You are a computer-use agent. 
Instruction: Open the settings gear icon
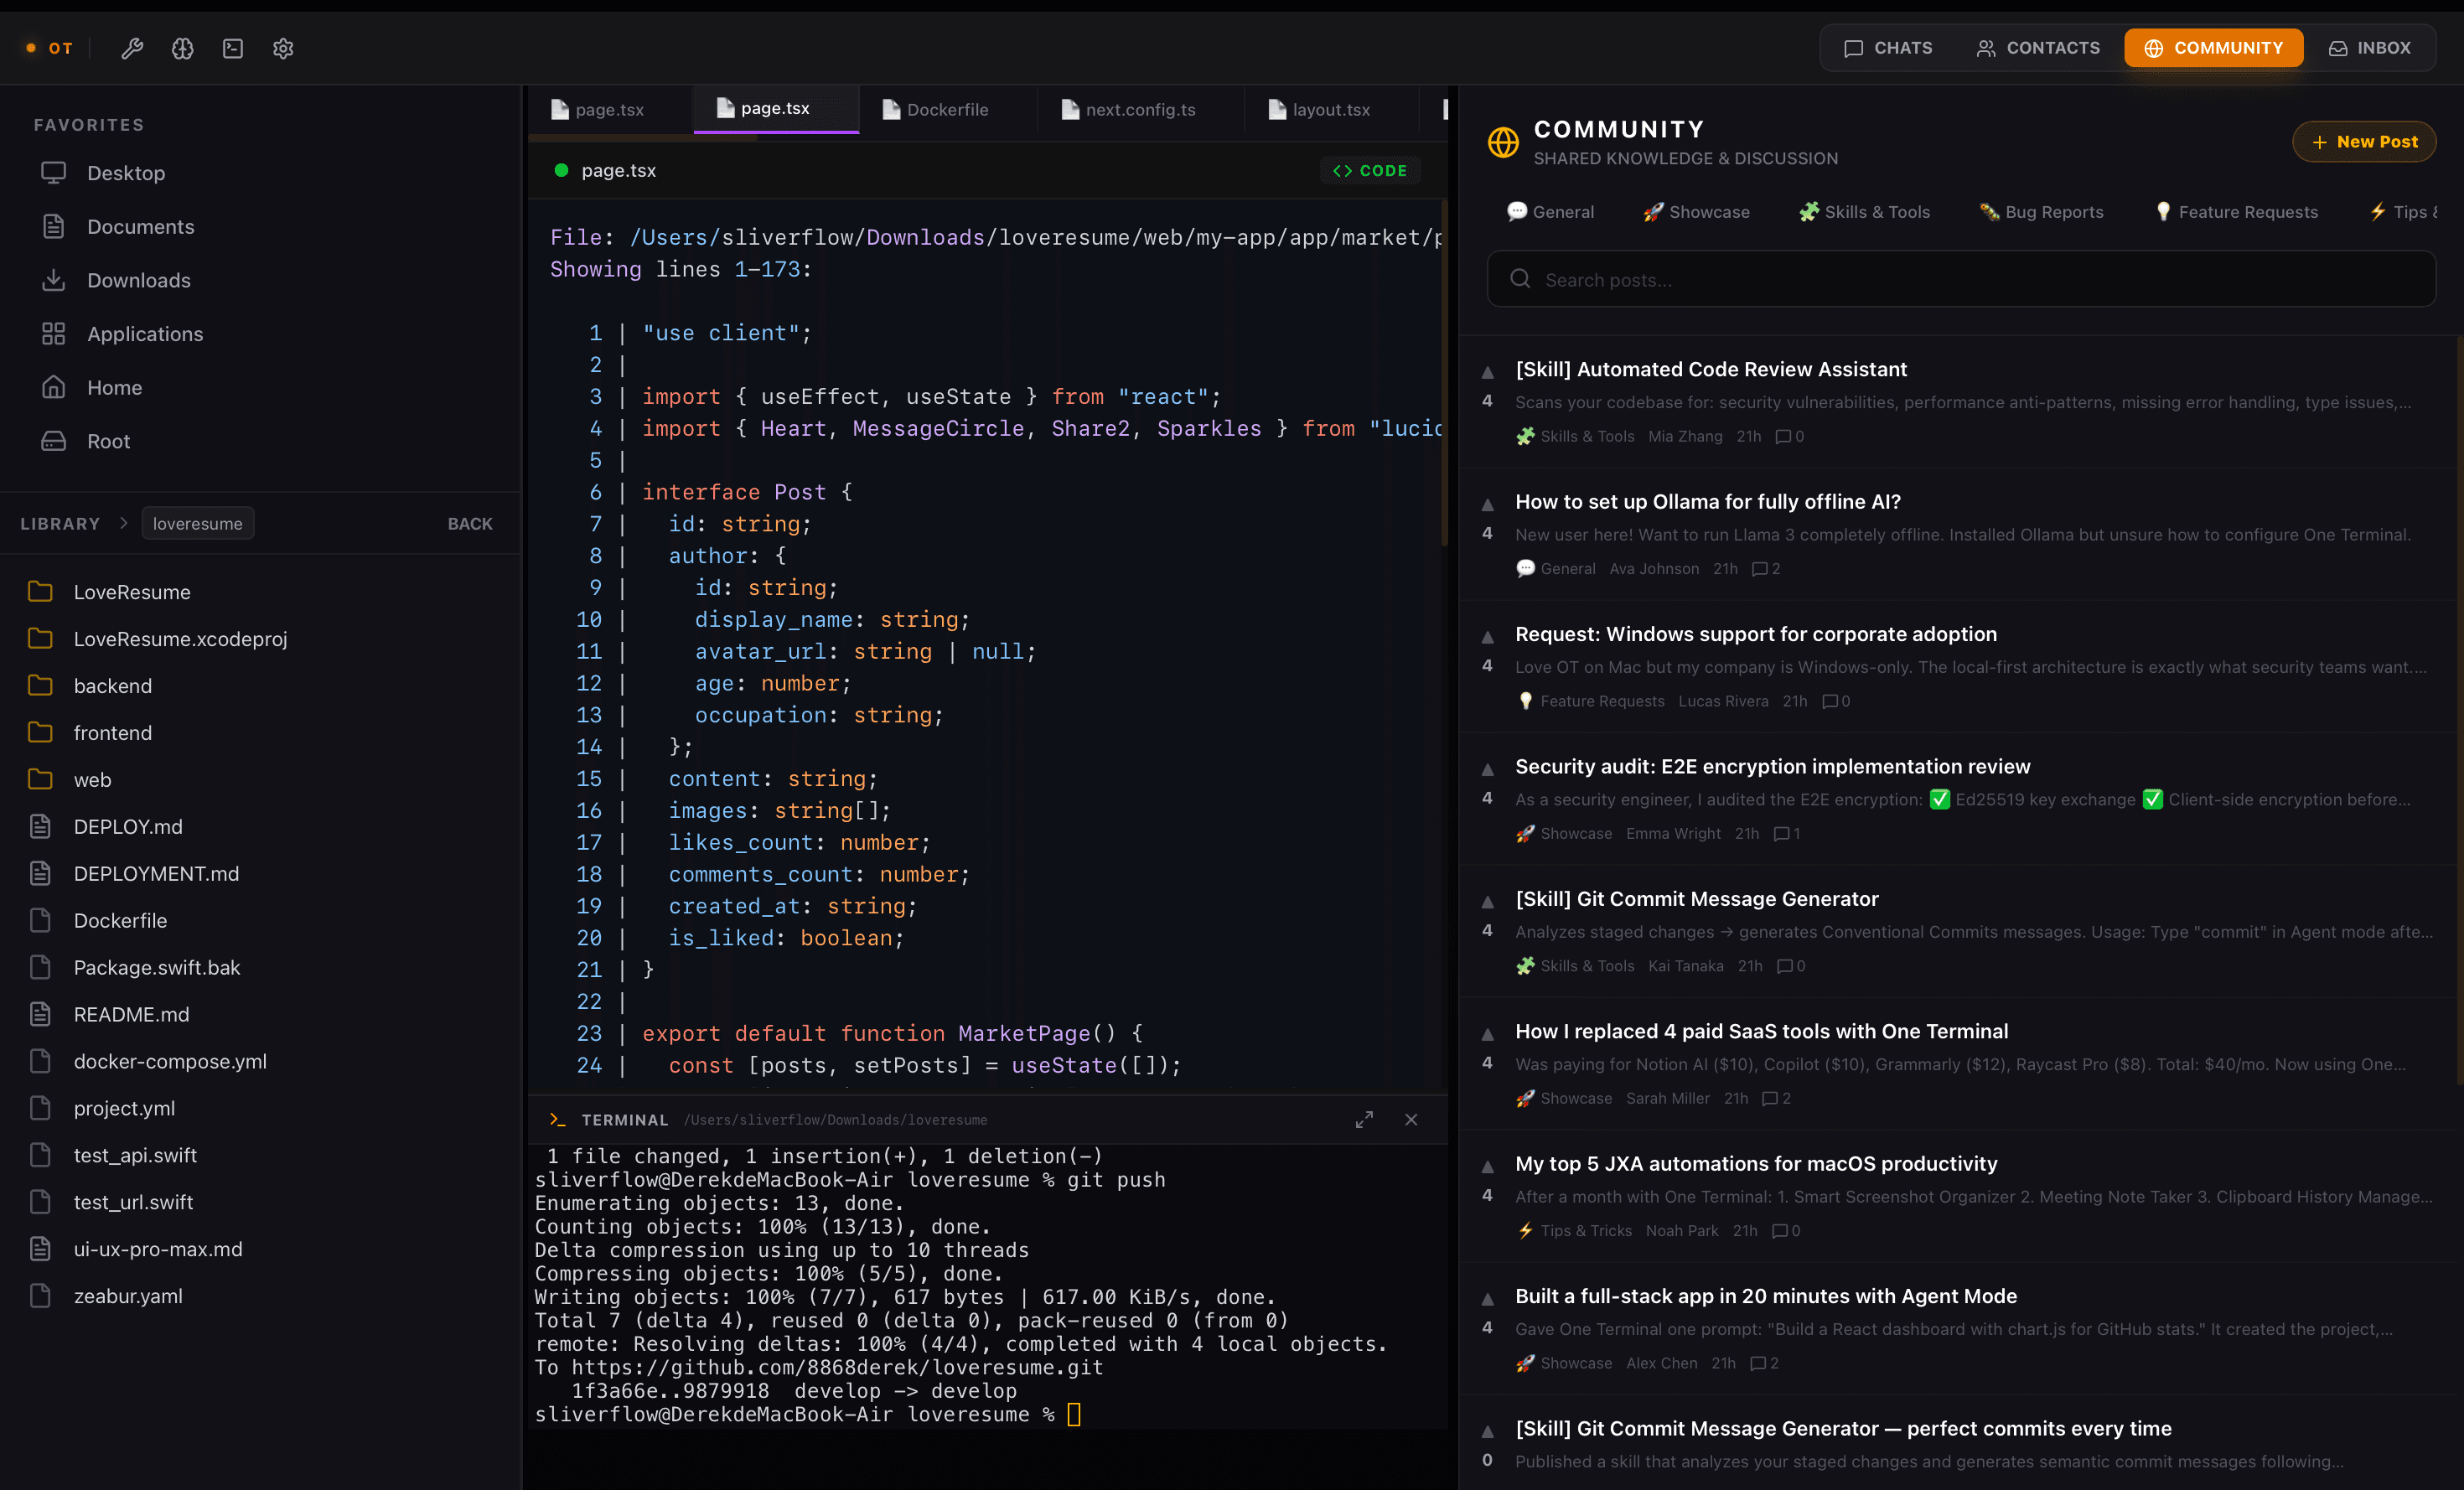[283, 48]
